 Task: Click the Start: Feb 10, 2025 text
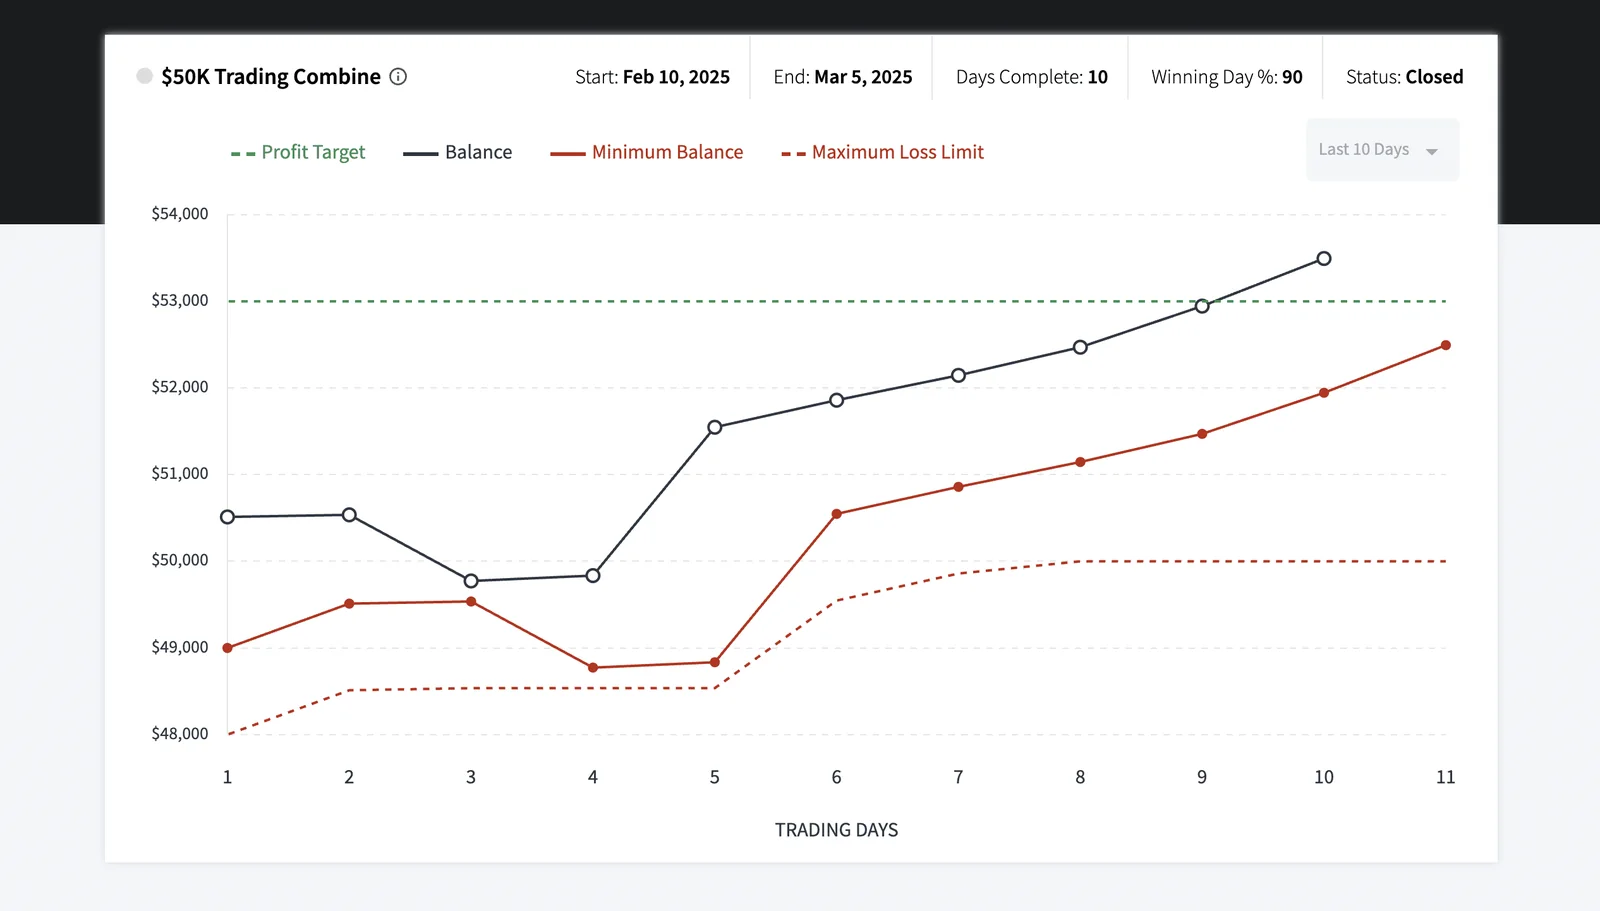point(653,77)
